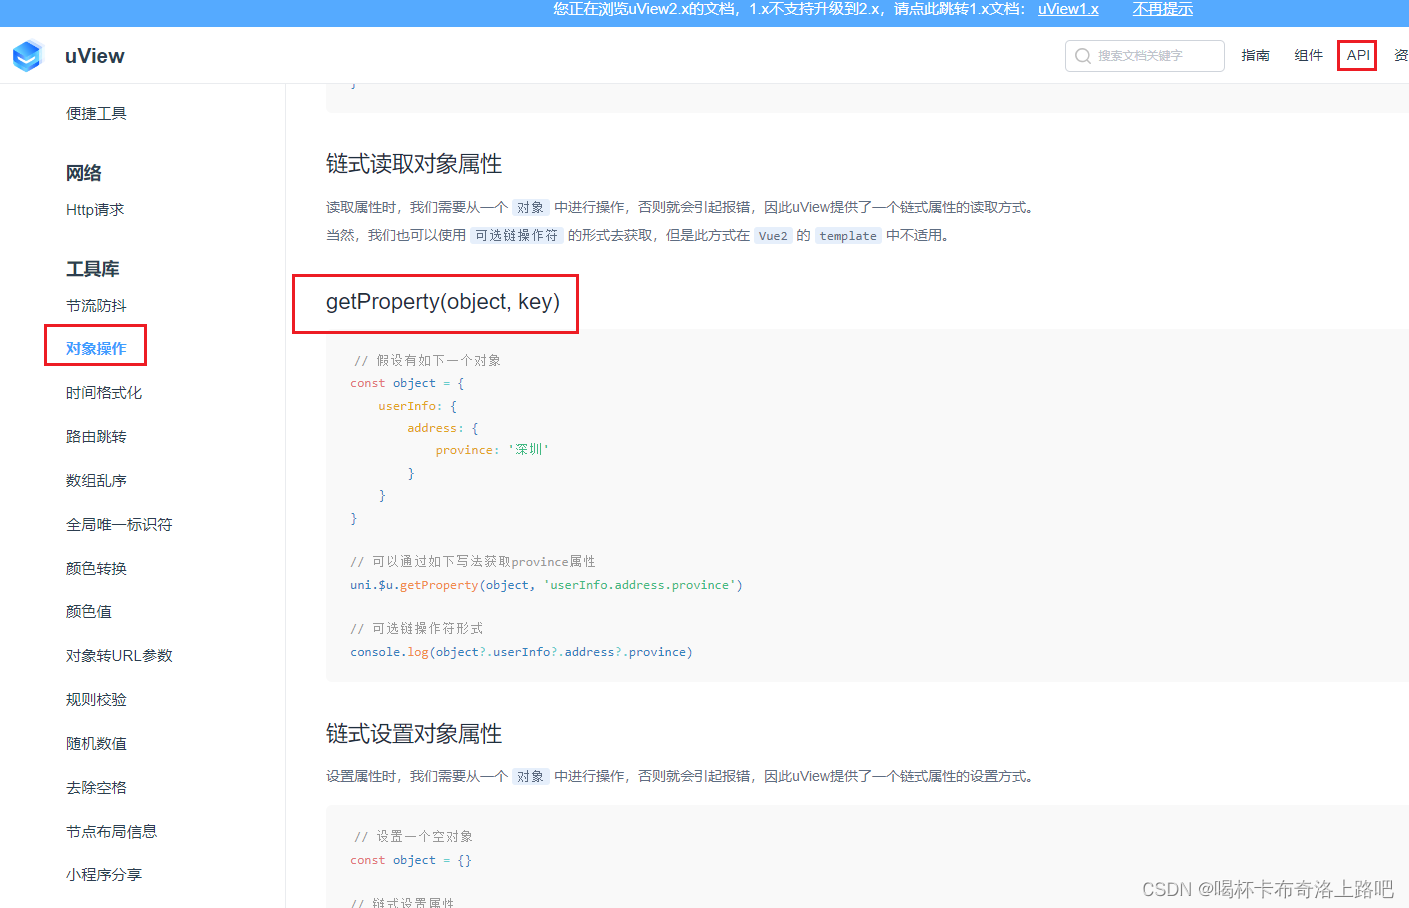Open 路由跳转 sidebar page
The image size is (1409, 908).
pyautogui.click(x=96, y=436)
